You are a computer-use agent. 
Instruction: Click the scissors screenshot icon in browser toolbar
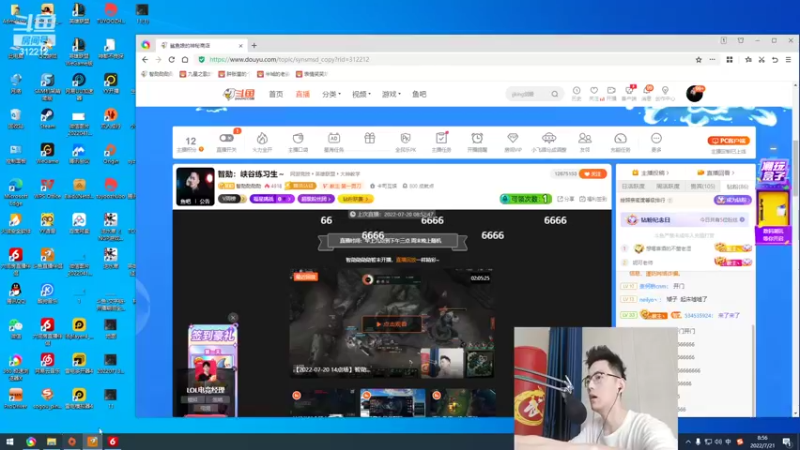(x=762, y=60)
